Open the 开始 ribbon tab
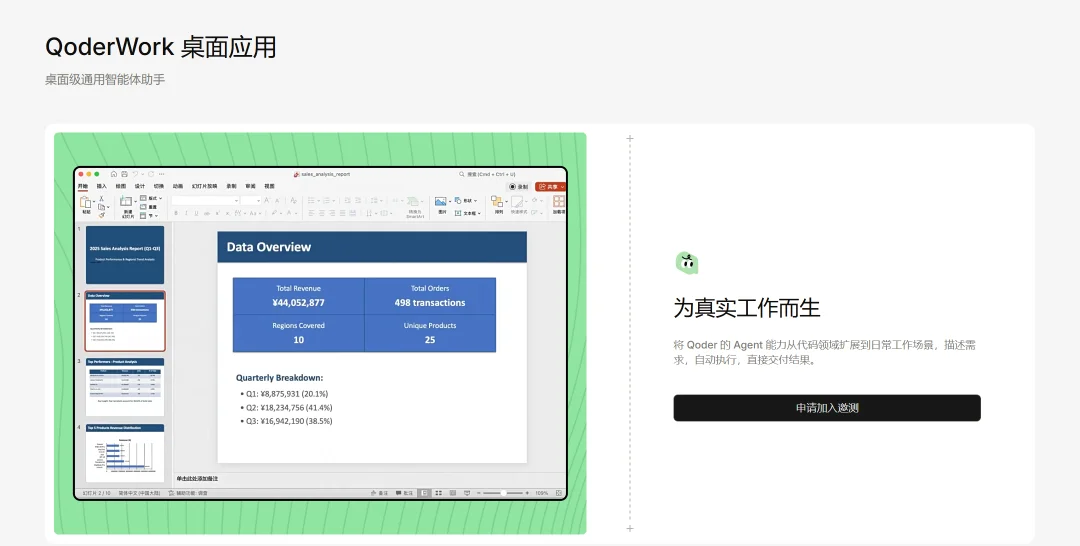Viewport: 1080px width, 546px height. tap(83, 187)
